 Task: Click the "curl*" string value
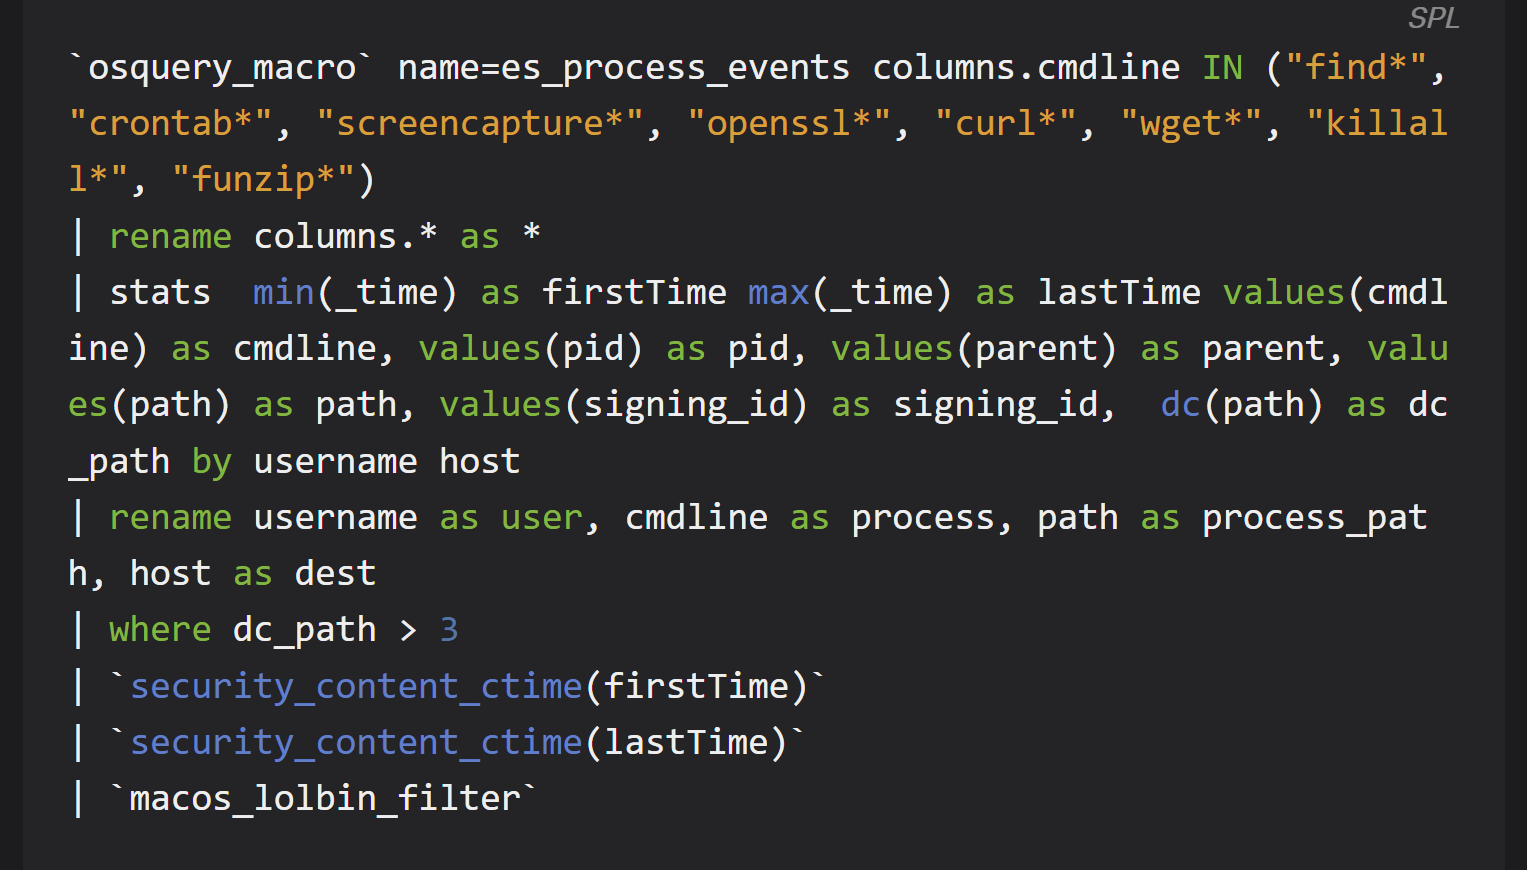tap(1005, 124)
